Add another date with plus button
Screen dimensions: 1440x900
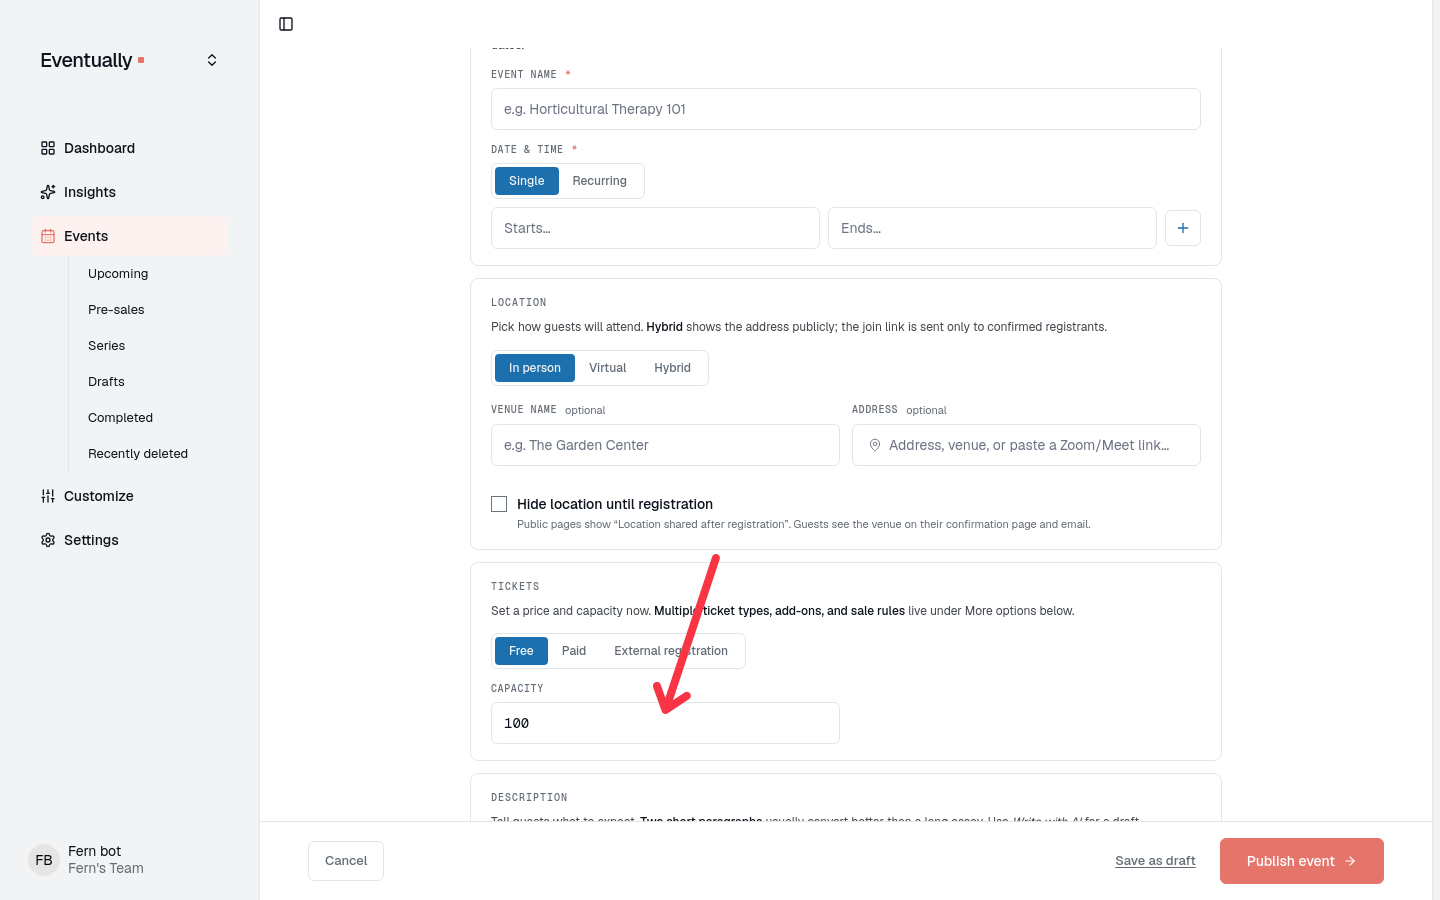click(1183, 228)
